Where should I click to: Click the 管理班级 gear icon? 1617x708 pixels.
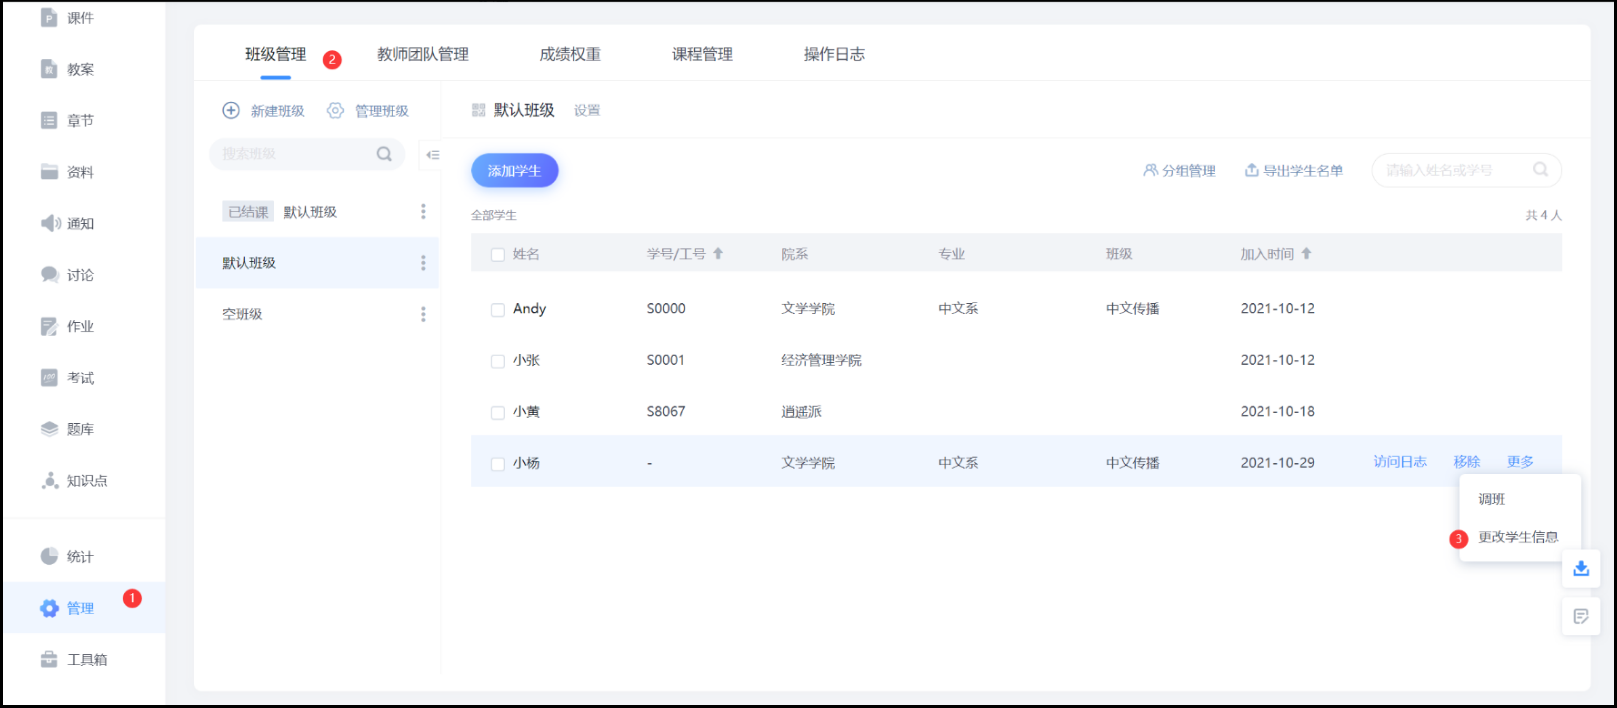pyautogui.click(x=336, y=110)
